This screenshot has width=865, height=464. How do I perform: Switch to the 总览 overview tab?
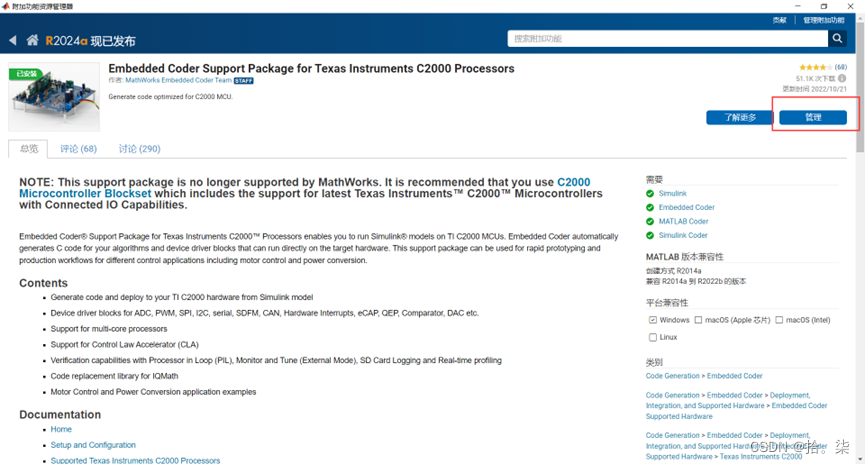point(28,149)
